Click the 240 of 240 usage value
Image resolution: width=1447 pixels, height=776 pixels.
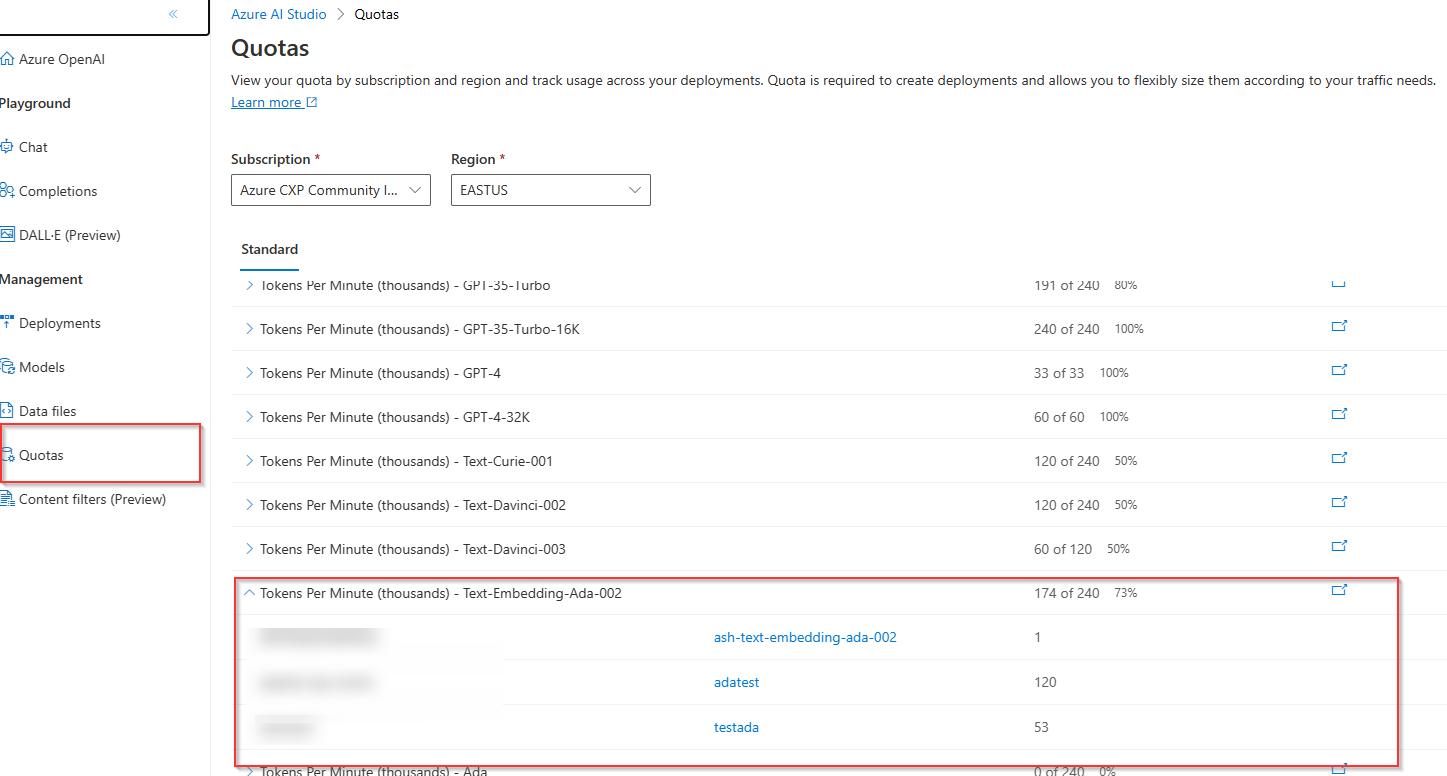point(1067,329)
